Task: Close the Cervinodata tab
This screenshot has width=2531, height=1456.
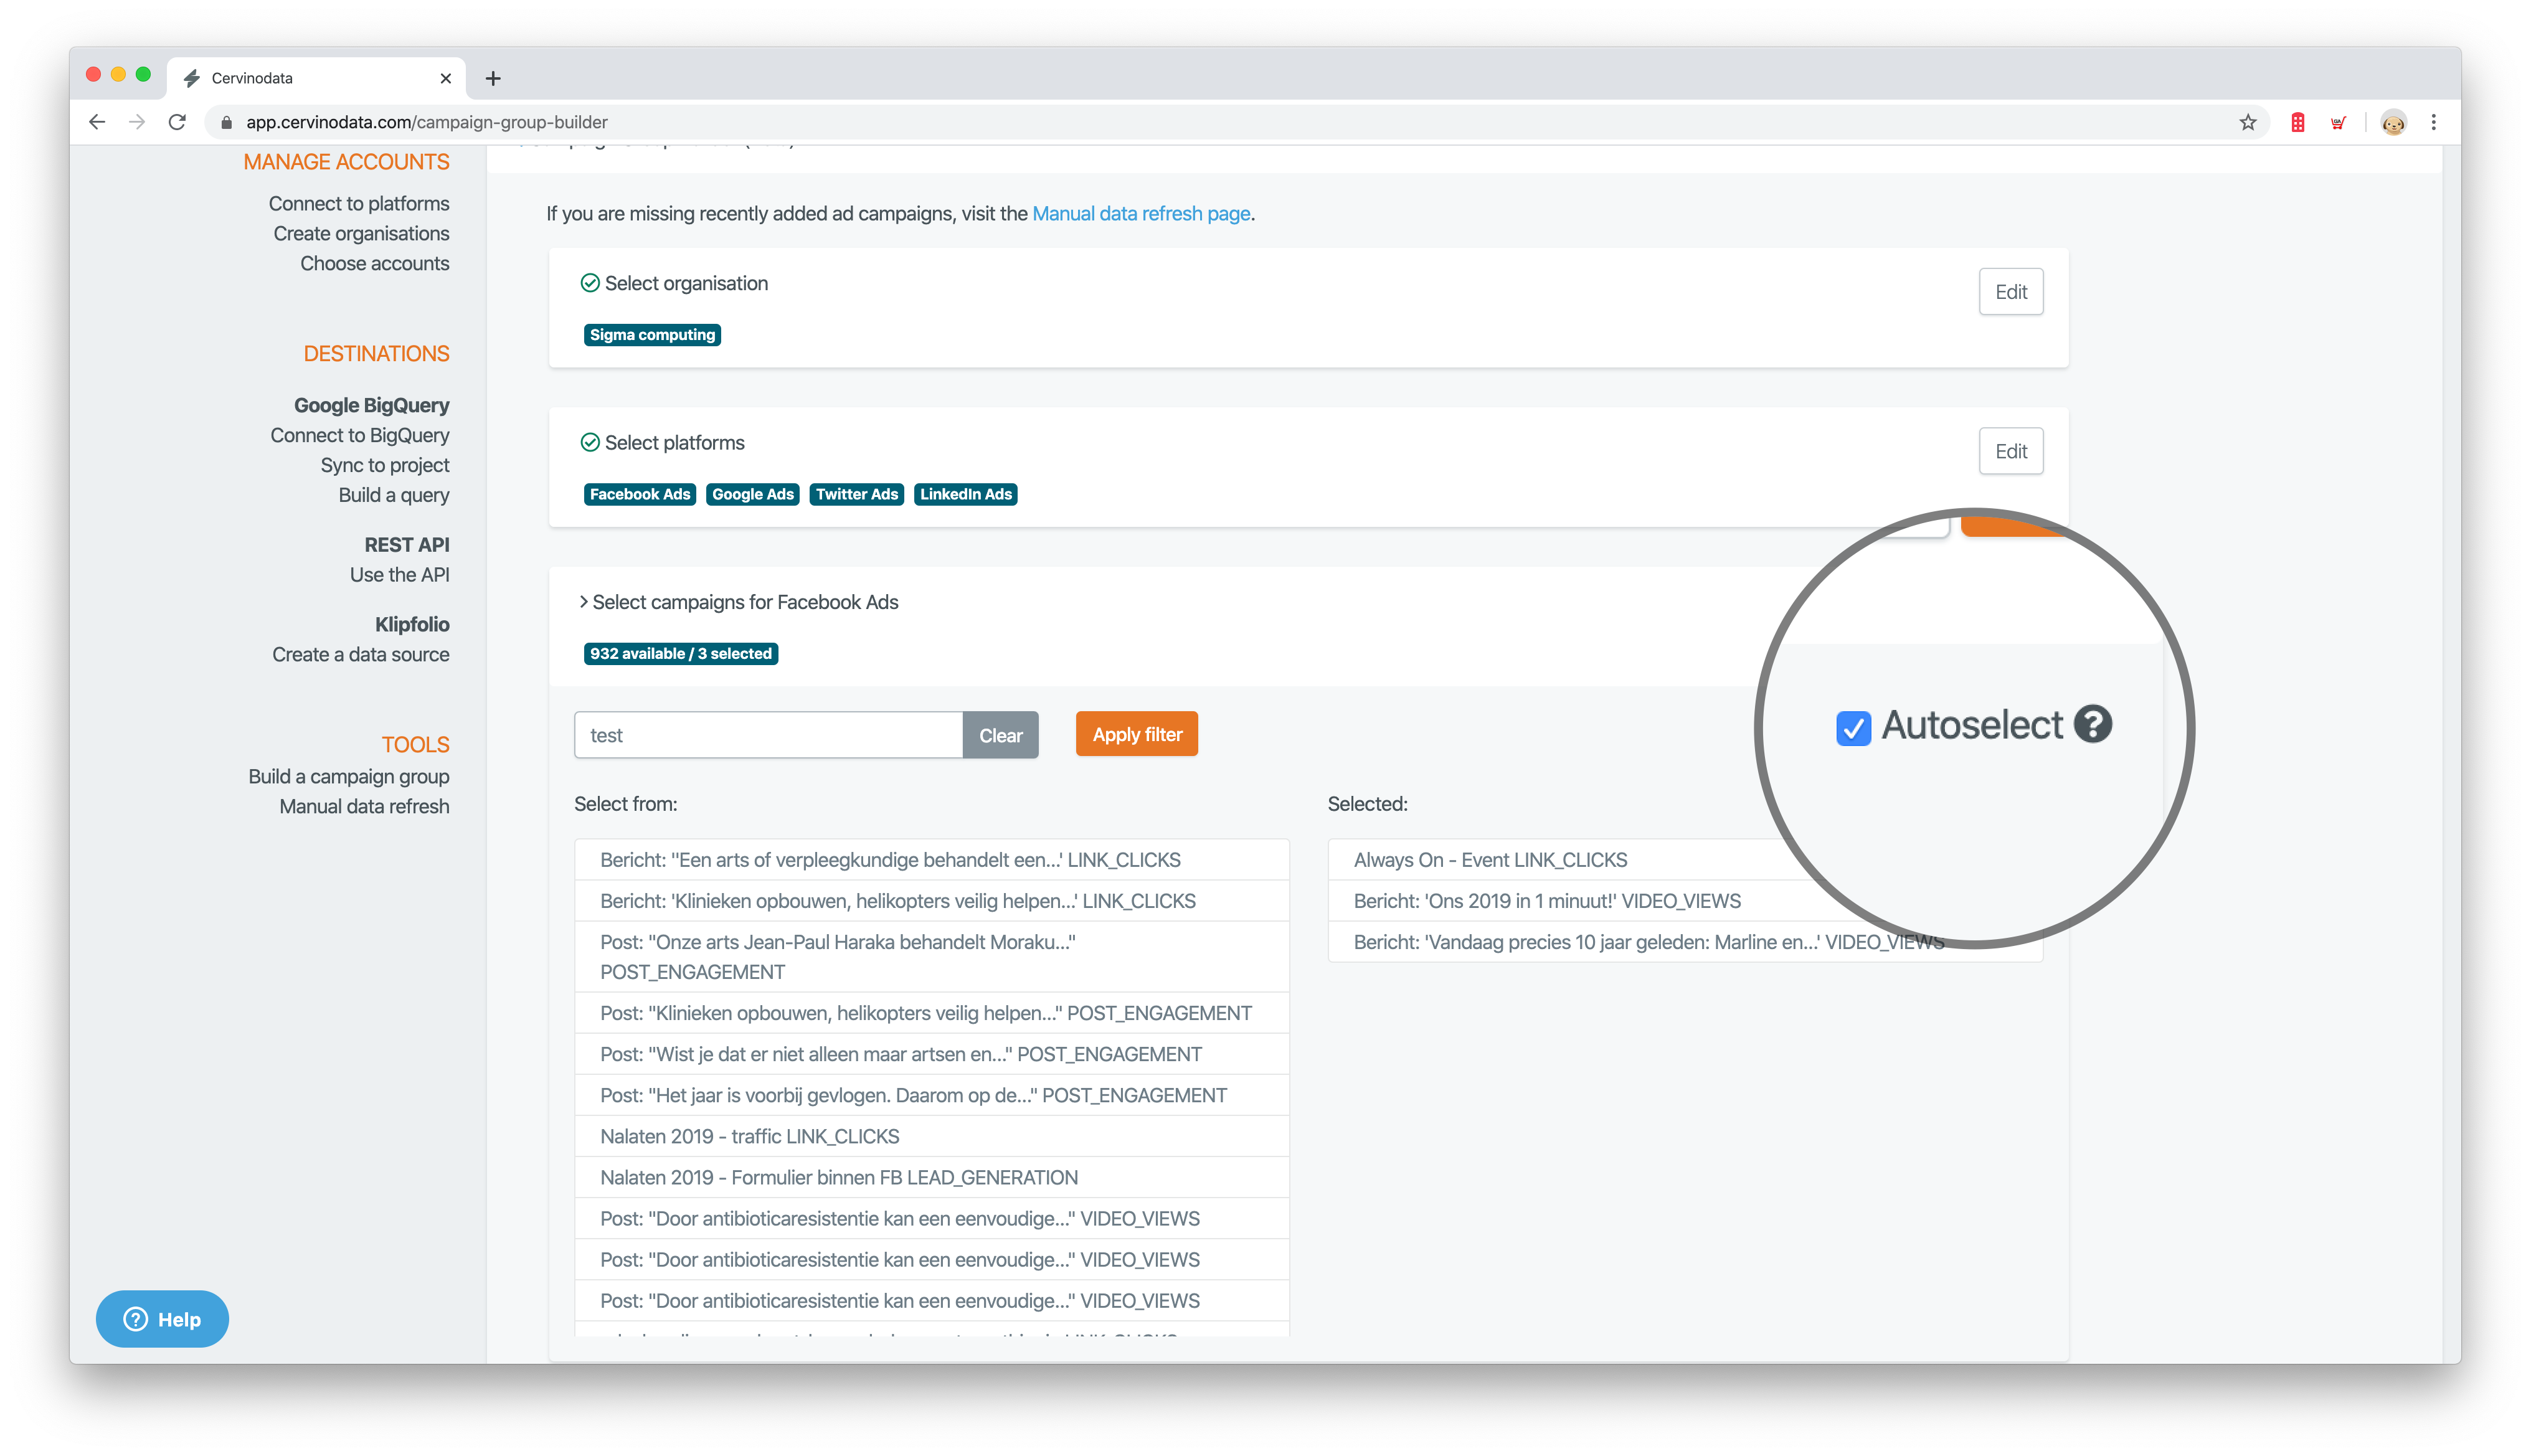Action: (445, 78)
